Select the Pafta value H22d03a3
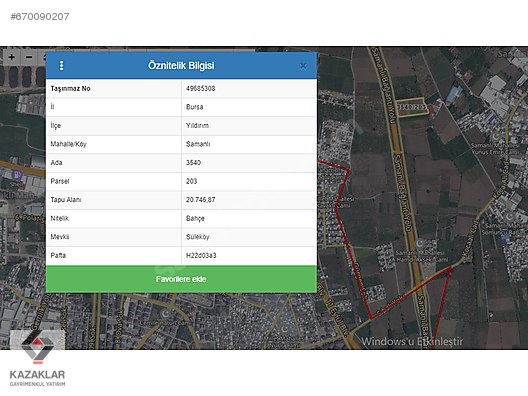The image size is (528, 396). coord(201,256)
